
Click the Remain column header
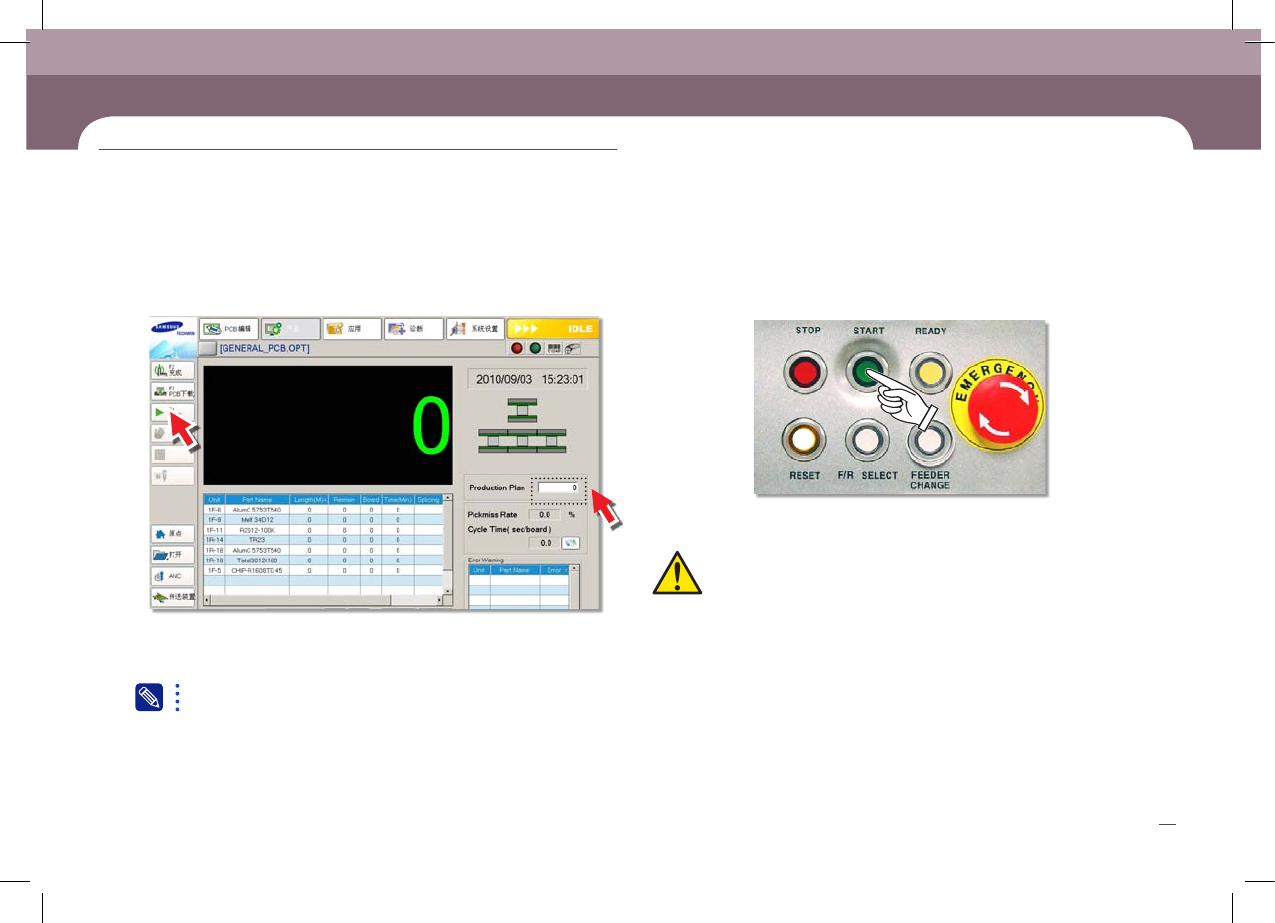pos(345,498)
